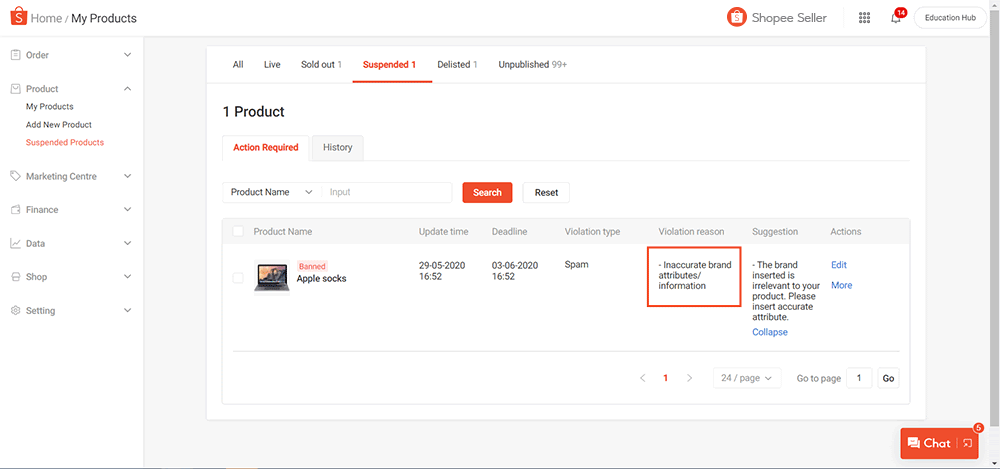Image resolution: width=1000 pixels, height=469 pixels.
Task: Expand the chat window using the pop-out icon
Action: click(967, 443)
